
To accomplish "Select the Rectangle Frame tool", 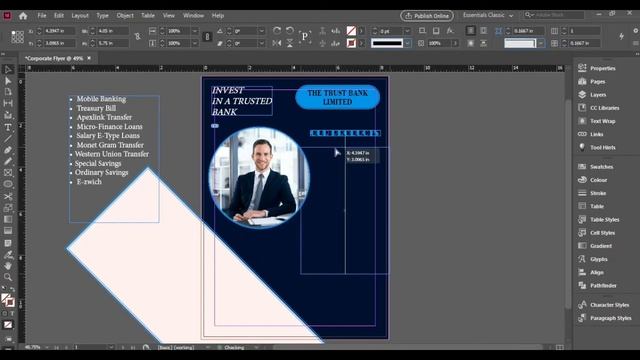I will click(x=8, y=173).
